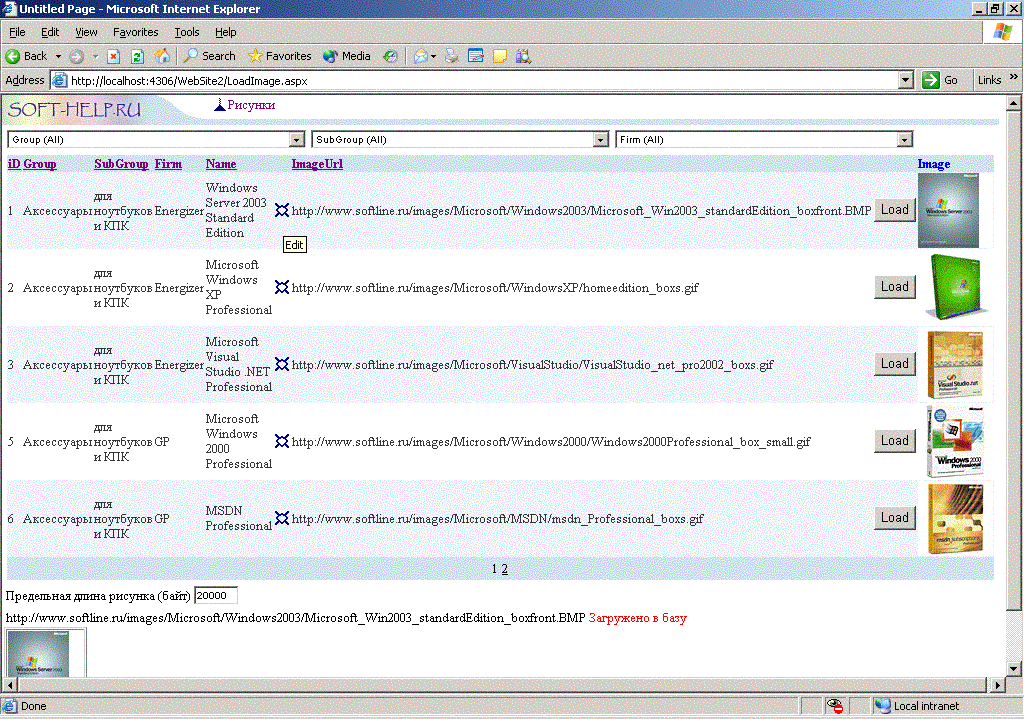Open the Tools menu
Viewport: 1024px width, 719px height.
pyautogui.click(x=187, y=32)
